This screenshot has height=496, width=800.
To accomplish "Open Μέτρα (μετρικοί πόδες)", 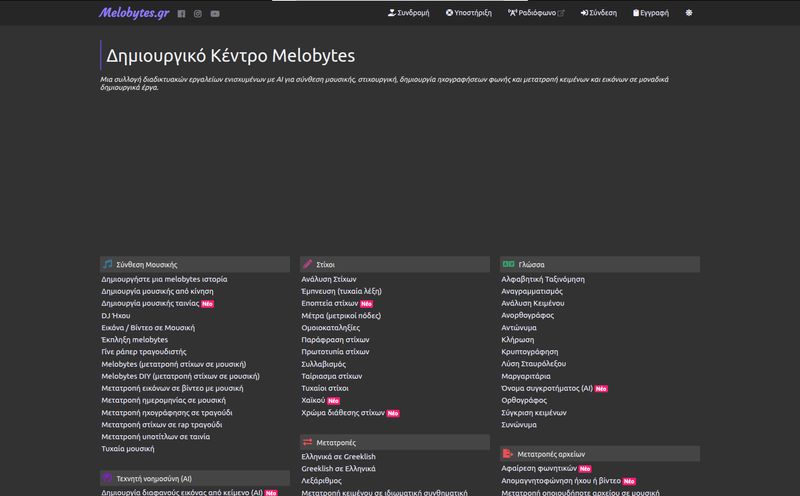I will coord(341,315).
